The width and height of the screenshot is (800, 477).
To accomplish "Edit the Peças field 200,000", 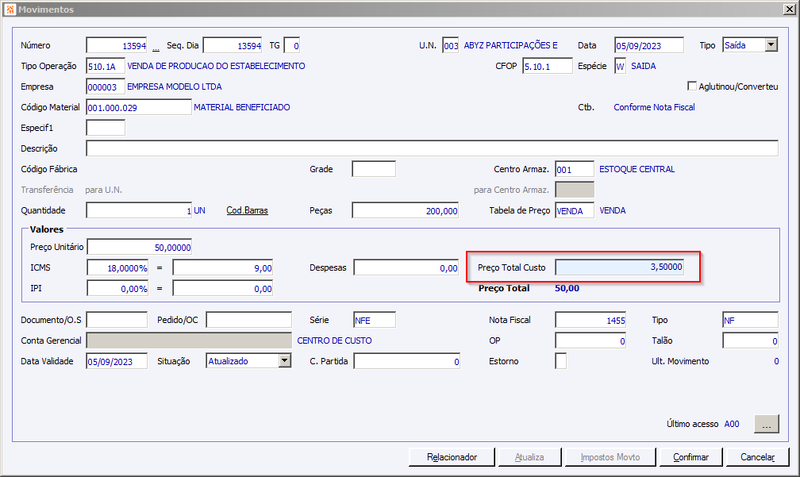I will click(x=405, y=210).
